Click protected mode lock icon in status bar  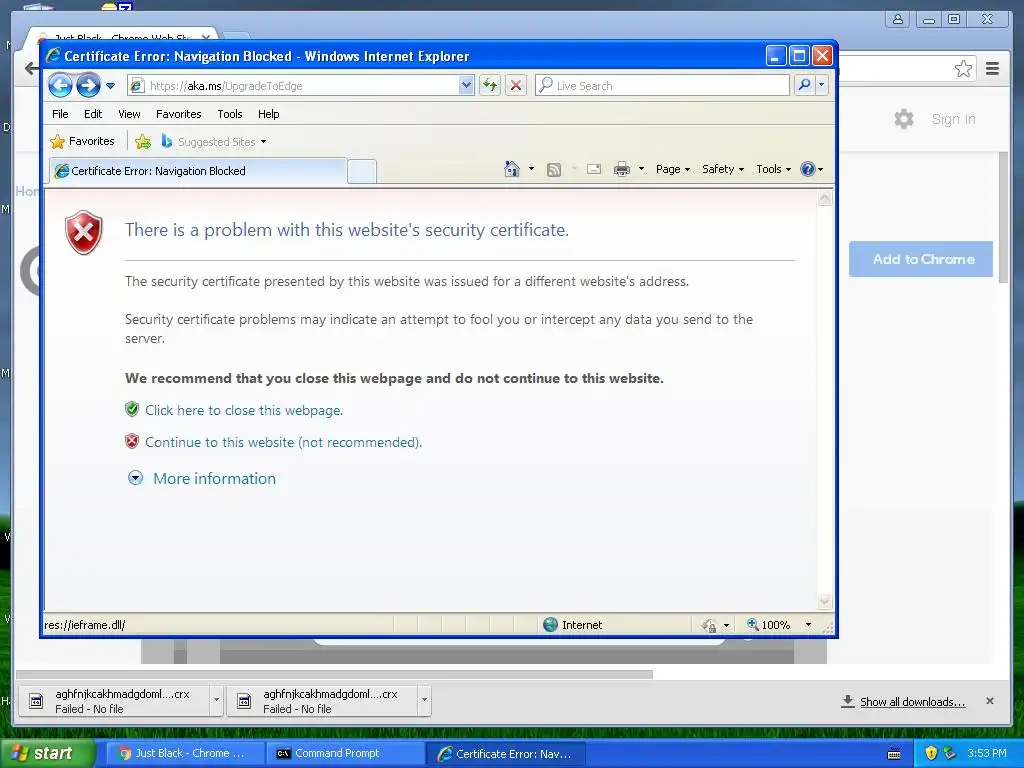[x=709, y=625]
